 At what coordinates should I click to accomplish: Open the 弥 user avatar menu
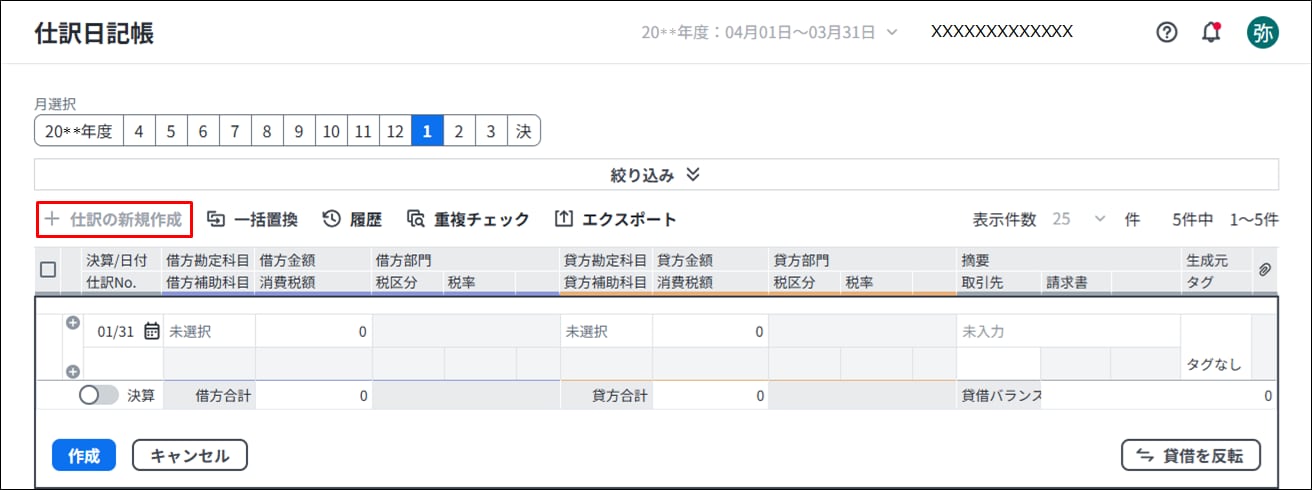click(1262, 32)
